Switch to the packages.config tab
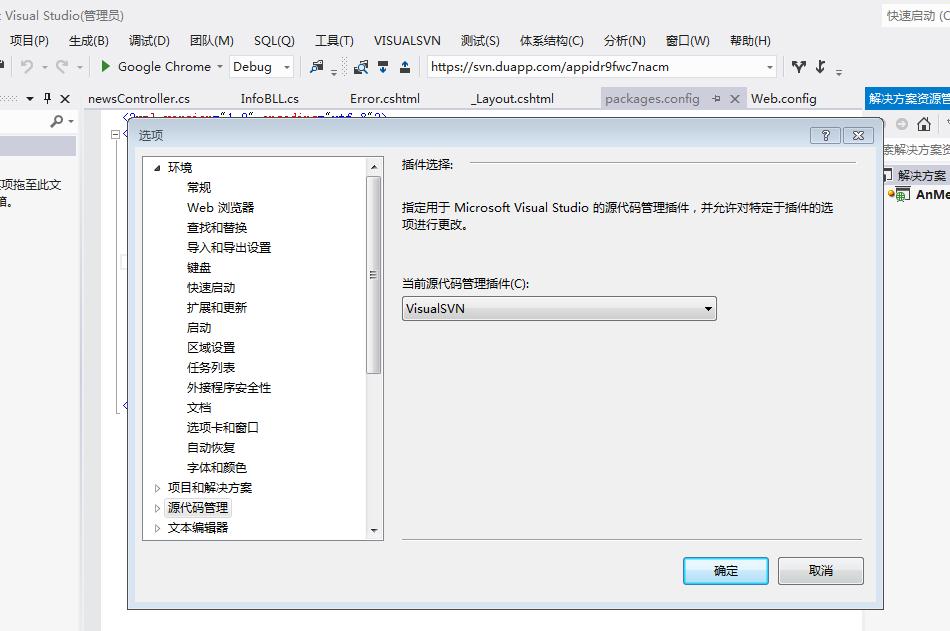 click(x=652, y=98)
